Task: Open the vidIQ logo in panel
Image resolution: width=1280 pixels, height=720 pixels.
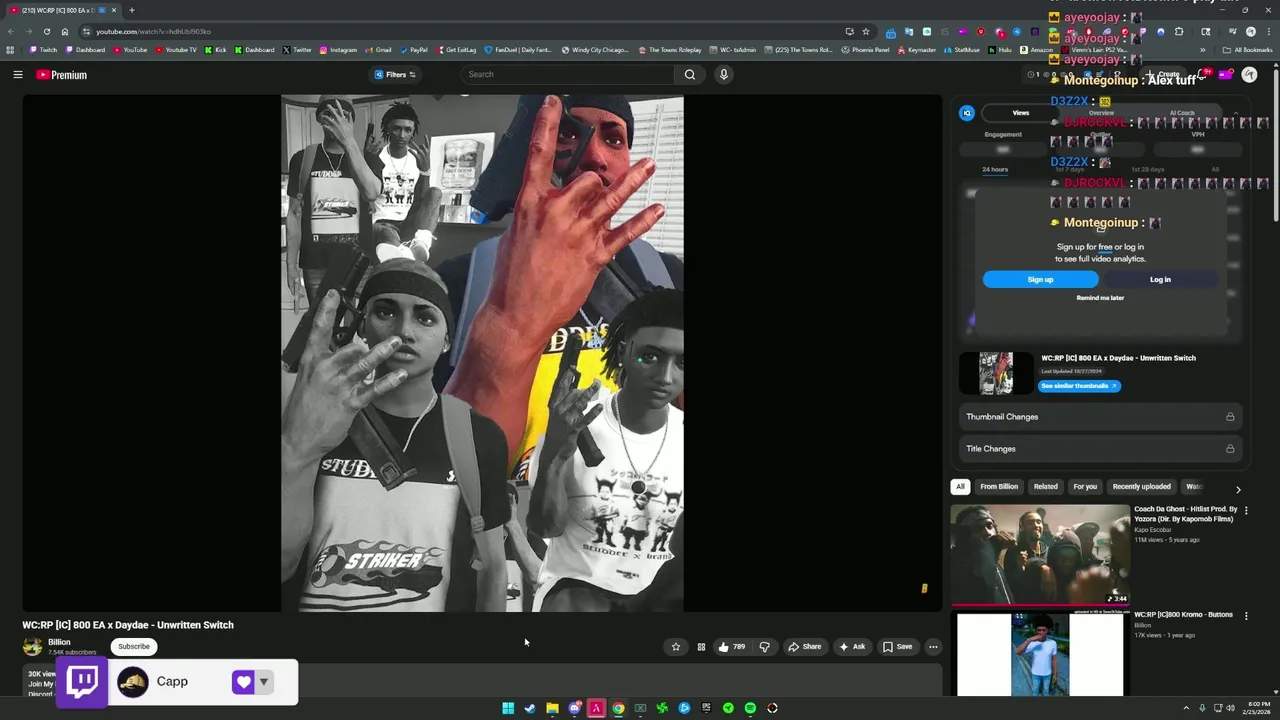Action: coord(967,113)
